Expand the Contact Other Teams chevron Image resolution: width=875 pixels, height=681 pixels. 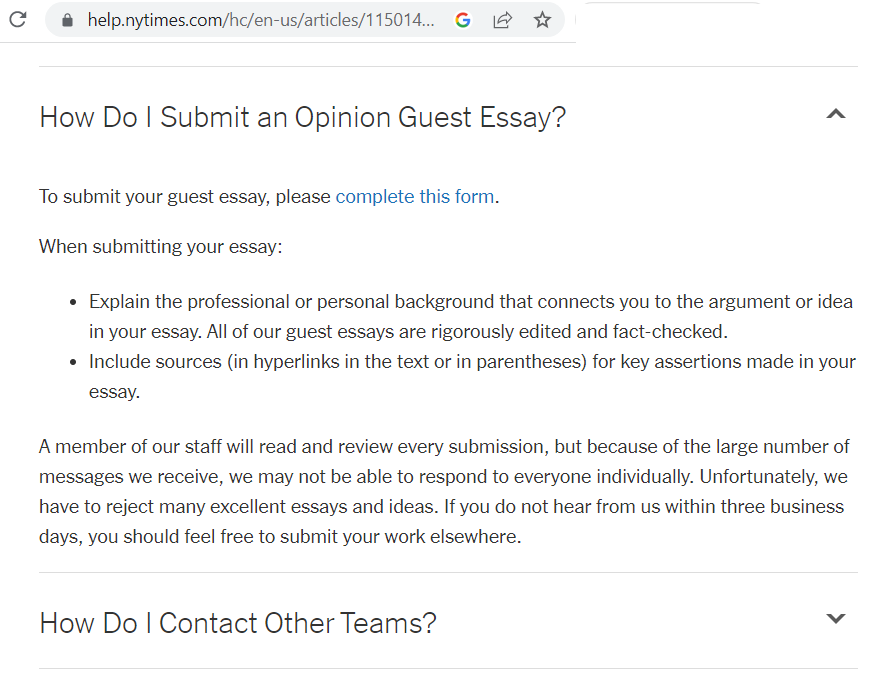[x=835, y=618]
